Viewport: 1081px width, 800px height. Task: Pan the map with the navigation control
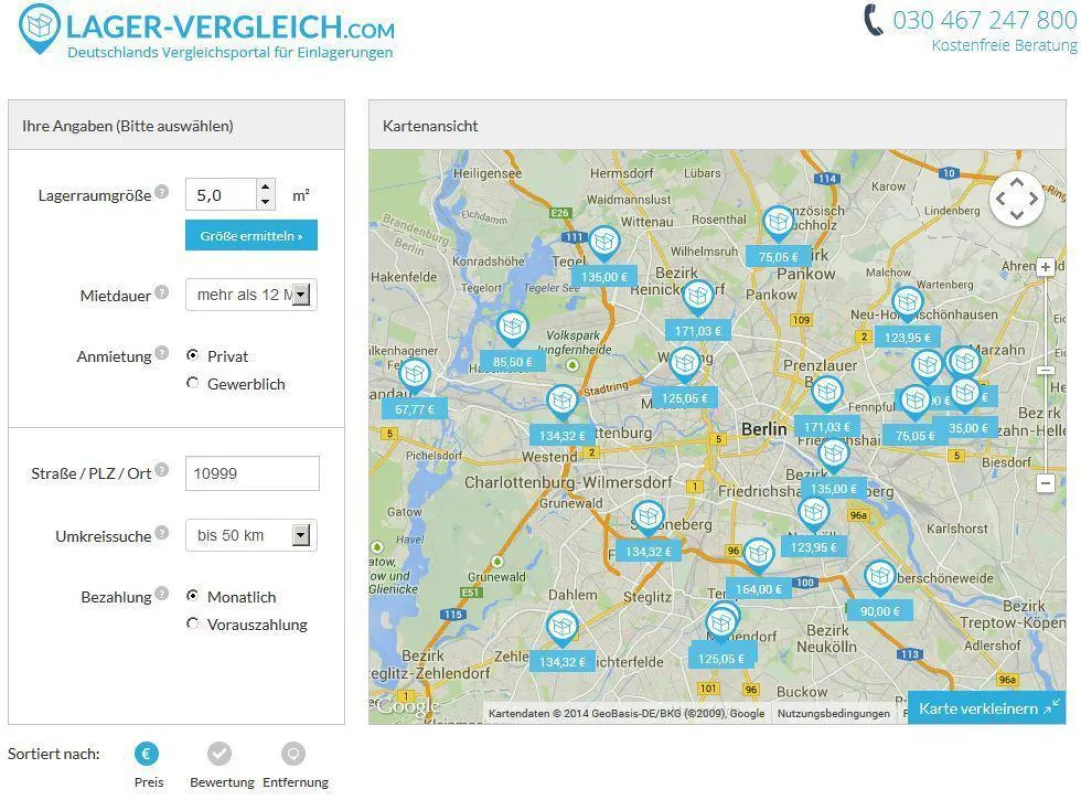click(x=1017, y=199)
